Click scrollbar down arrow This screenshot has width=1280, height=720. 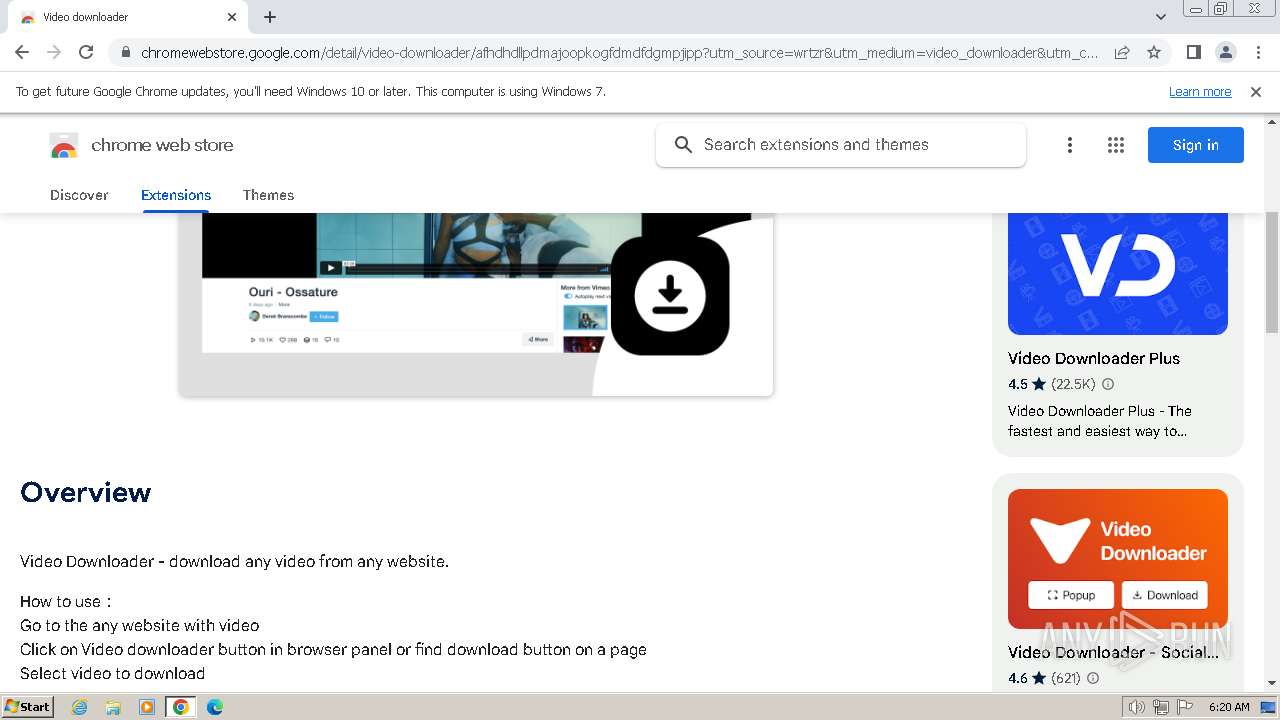(x=1272, y=684)
